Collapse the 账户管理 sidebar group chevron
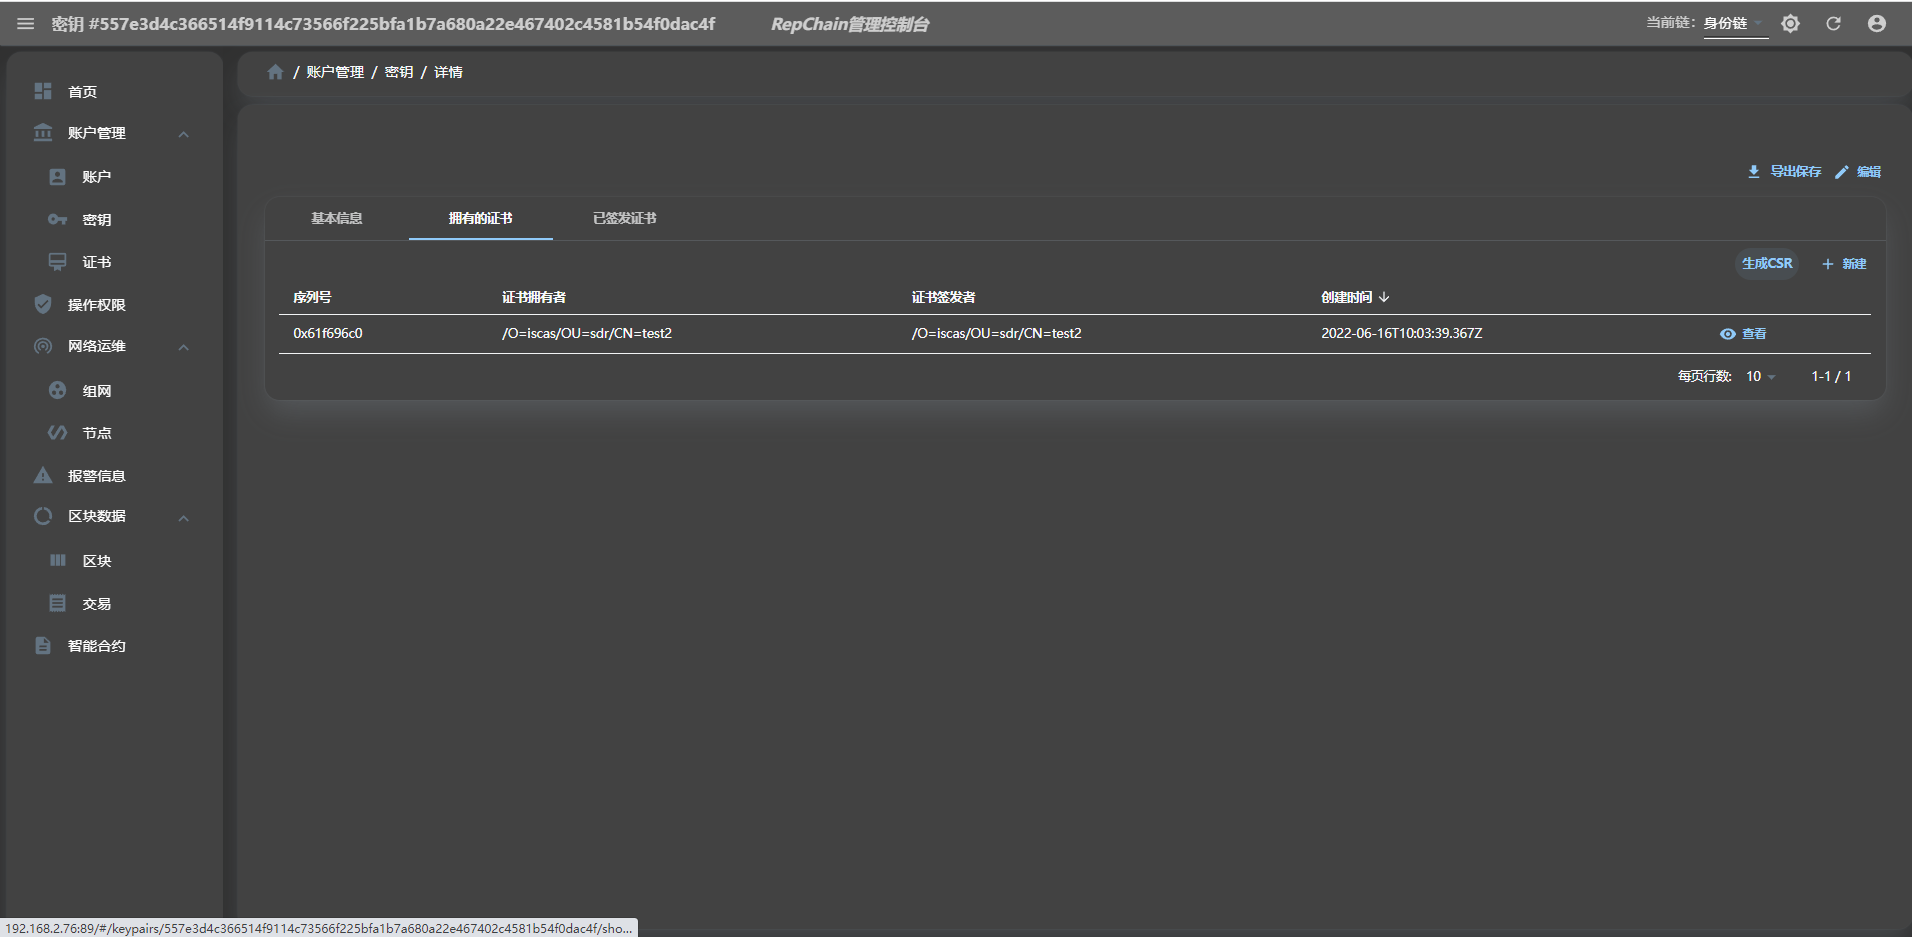Screen dimensions: 1912x937 (x=184, y=134)
